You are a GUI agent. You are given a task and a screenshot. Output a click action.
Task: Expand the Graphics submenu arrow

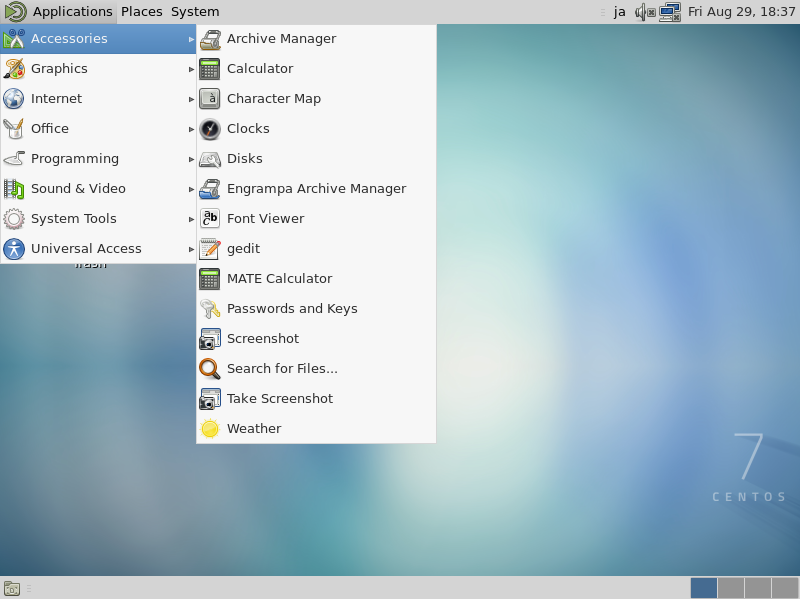point(191,69)
